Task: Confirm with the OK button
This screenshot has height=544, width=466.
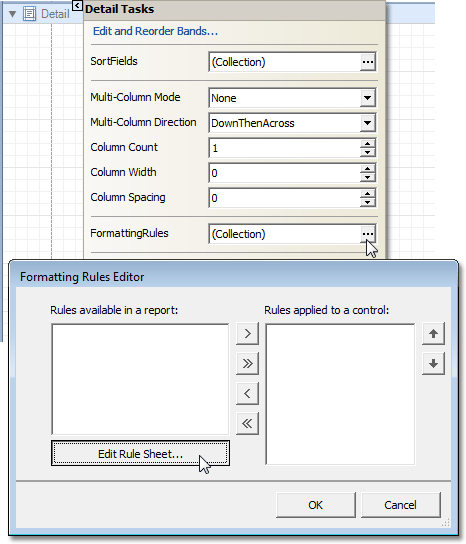Action: click(315, 505)
